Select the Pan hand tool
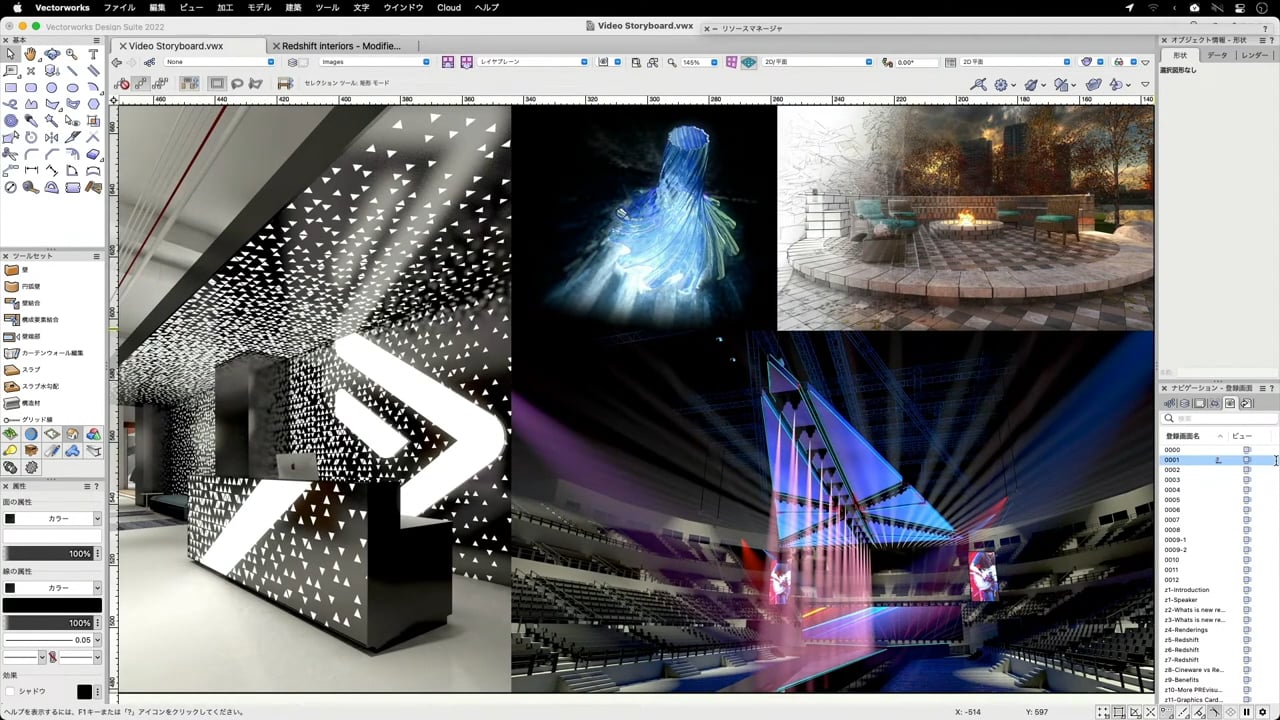The height and width of the screenshot is (720, 1280). pos(31,54)
